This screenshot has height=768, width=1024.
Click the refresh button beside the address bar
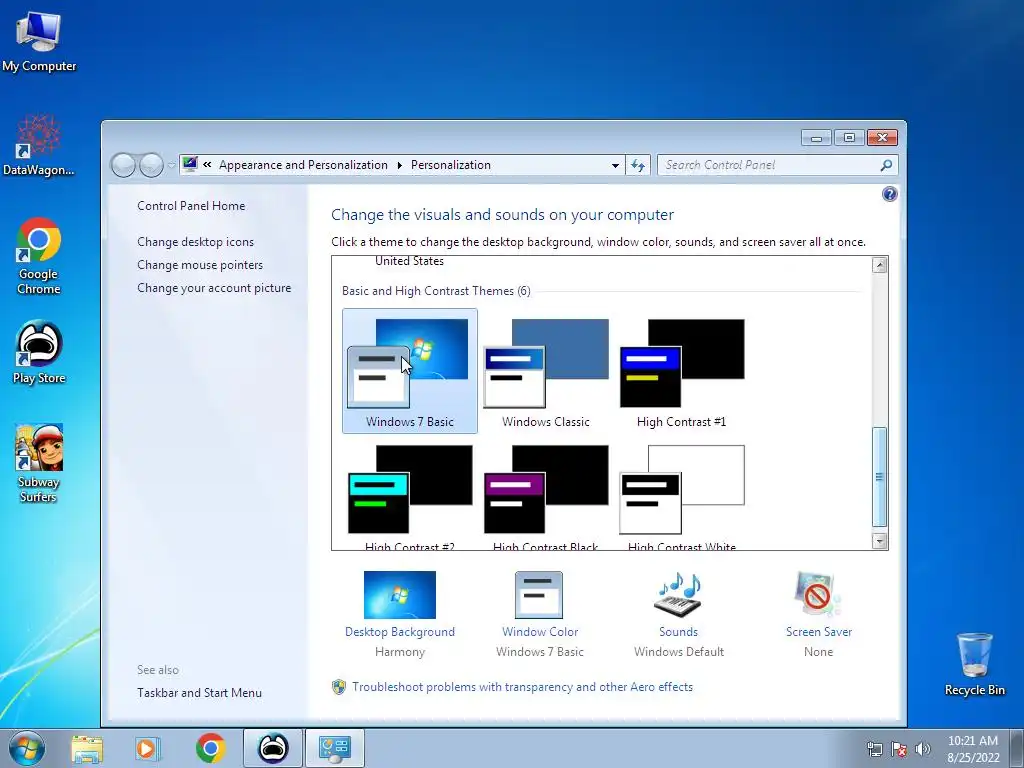[x=638, y=165]
